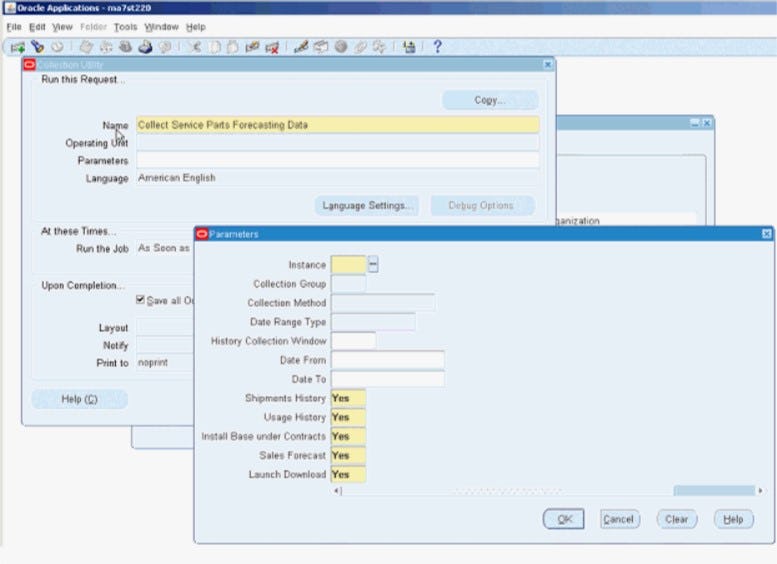The image size is (777, 564).
Task: Click the Oracle icon on Parameters title bar
Action: point(202,234)
